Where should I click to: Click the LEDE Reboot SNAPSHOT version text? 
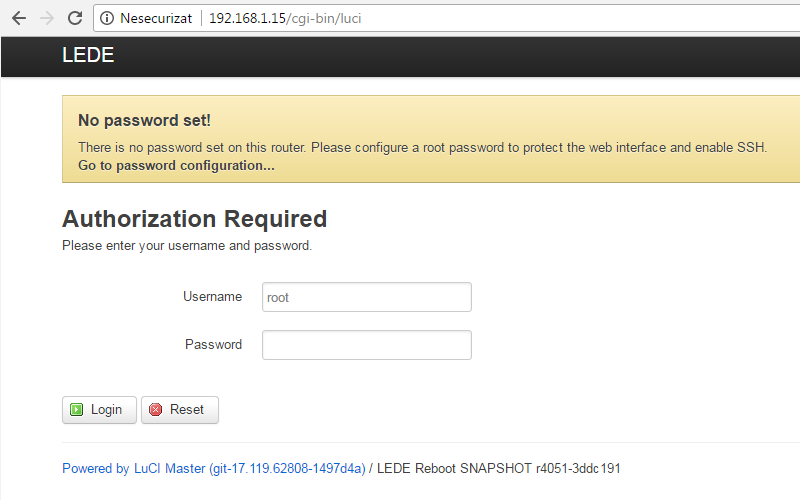coord(498,468)
